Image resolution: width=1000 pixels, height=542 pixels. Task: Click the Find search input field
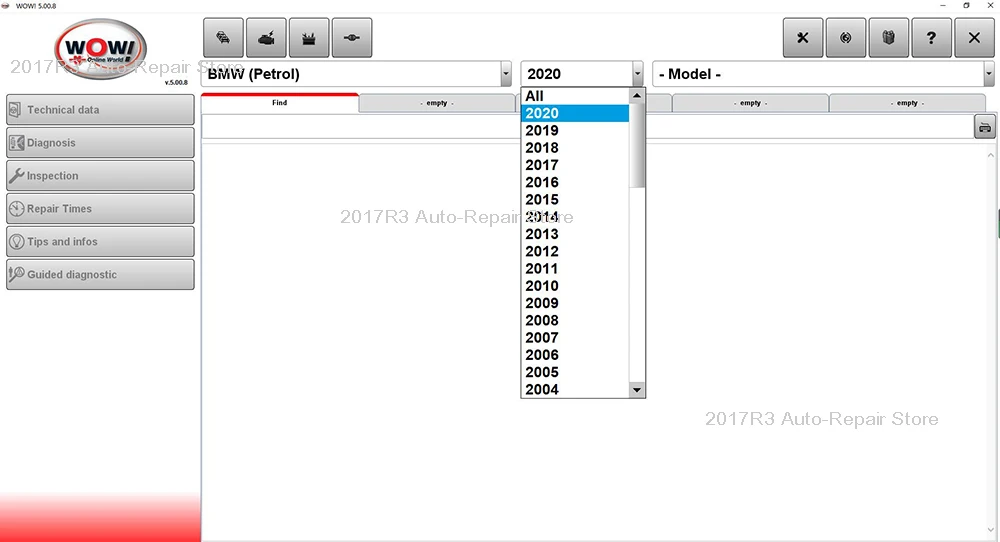pyautogui.click(x=587, y=127)
